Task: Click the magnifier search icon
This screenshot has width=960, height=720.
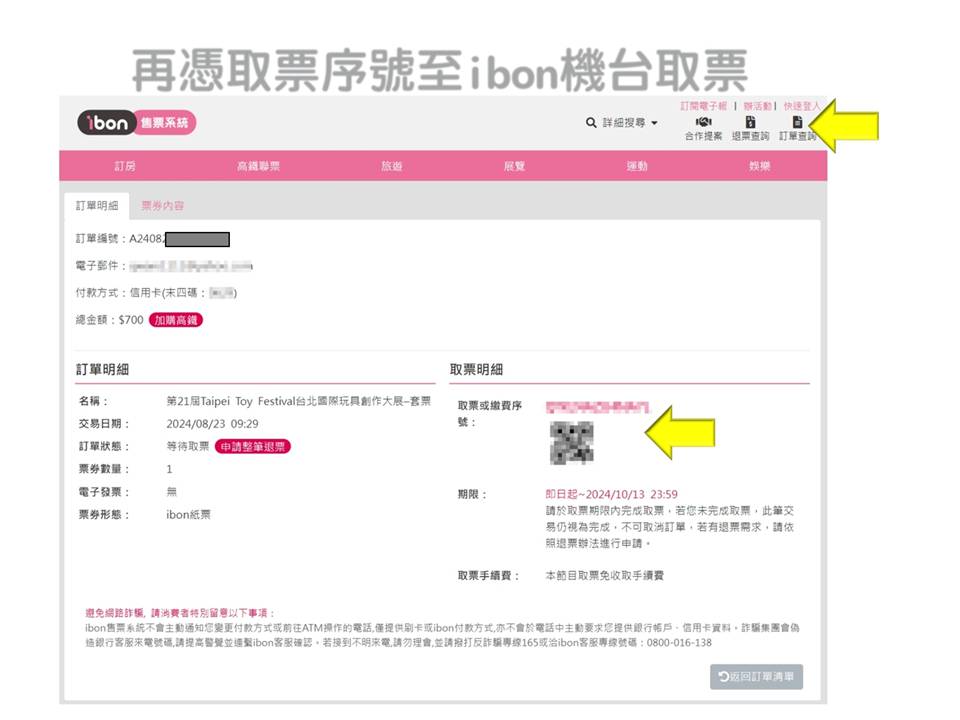Action: [x=591, y=122]
